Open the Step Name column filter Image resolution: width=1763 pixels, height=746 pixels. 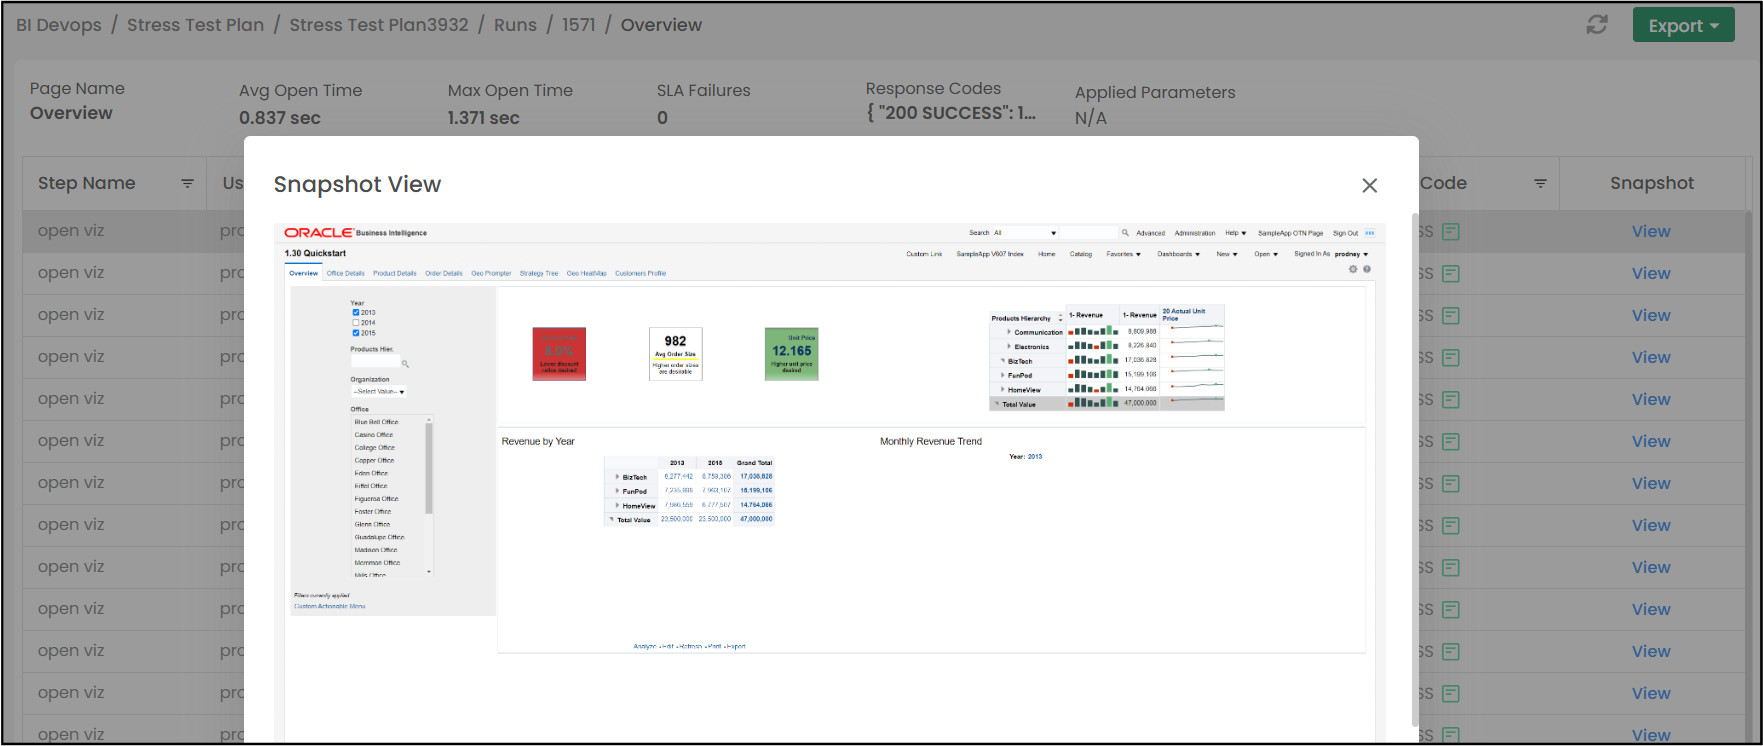click(x=187, y=184)
